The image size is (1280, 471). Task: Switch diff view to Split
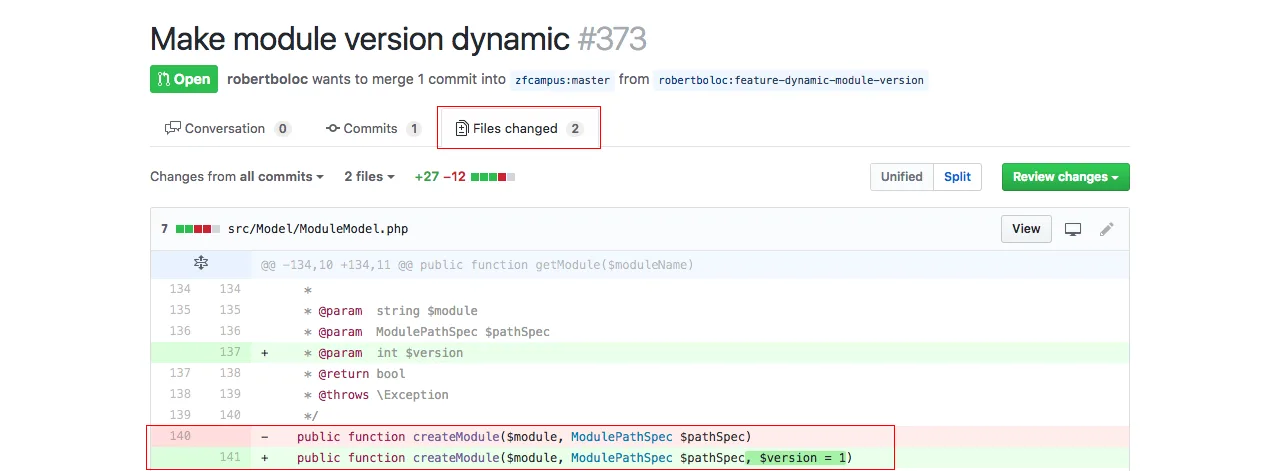coord(958,177)
